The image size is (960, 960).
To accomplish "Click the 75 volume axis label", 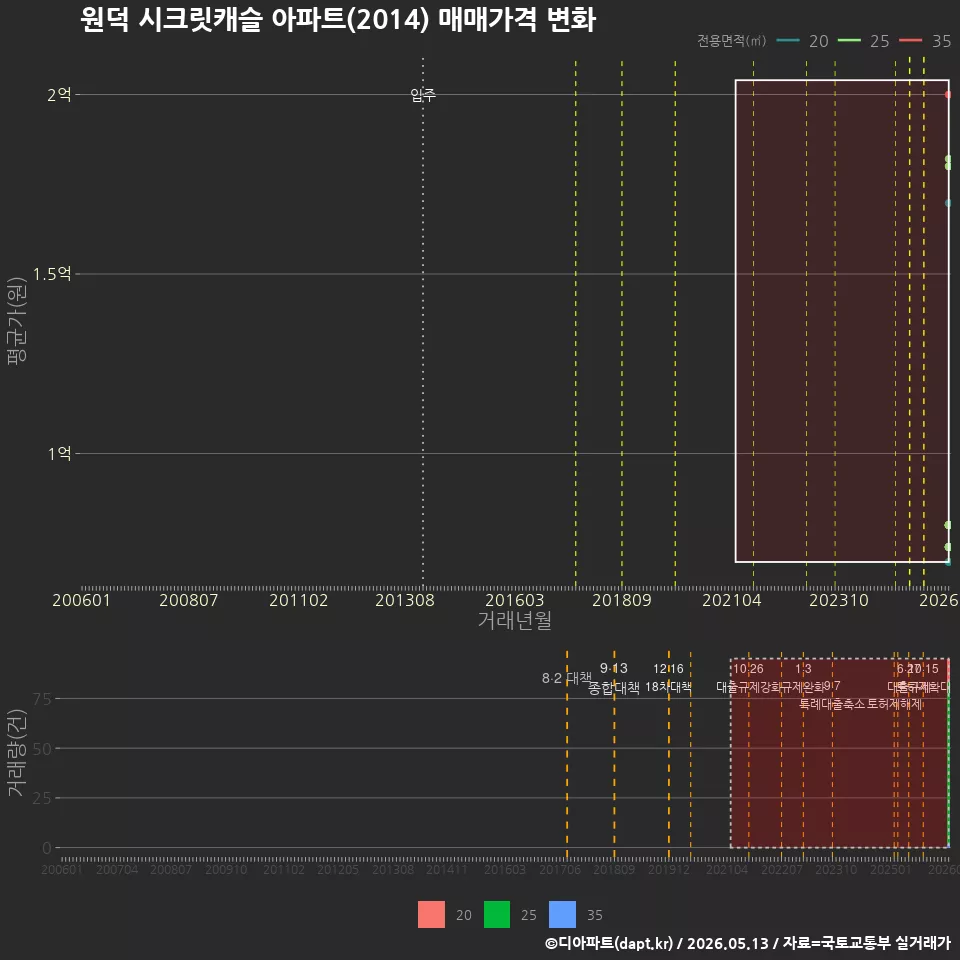I will [x=42, y=699].
